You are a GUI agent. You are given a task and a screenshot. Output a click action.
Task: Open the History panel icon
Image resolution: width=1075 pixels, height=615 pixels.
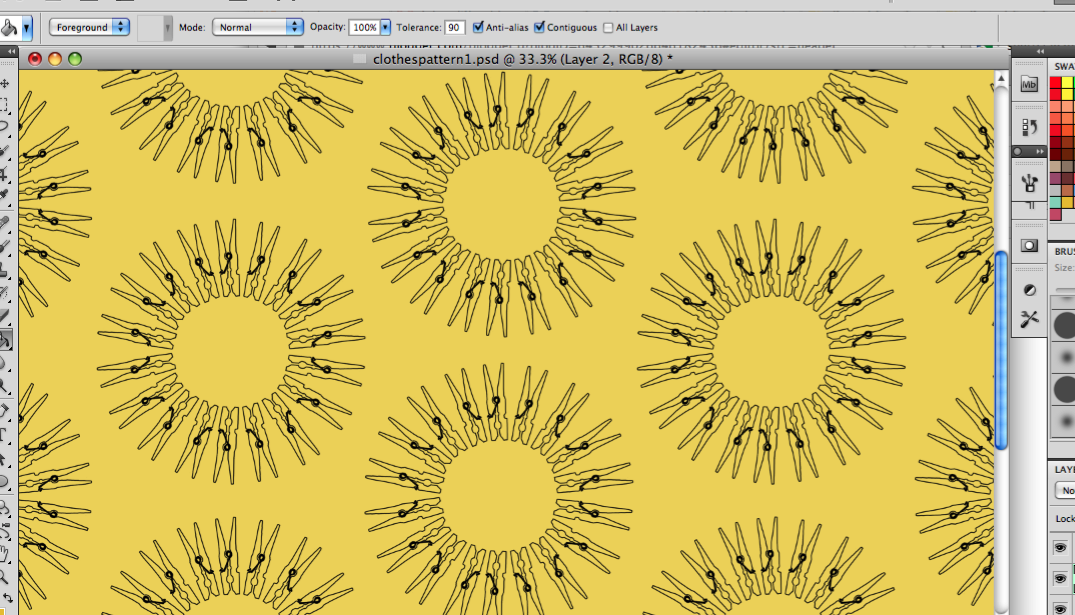[1029, 127]
